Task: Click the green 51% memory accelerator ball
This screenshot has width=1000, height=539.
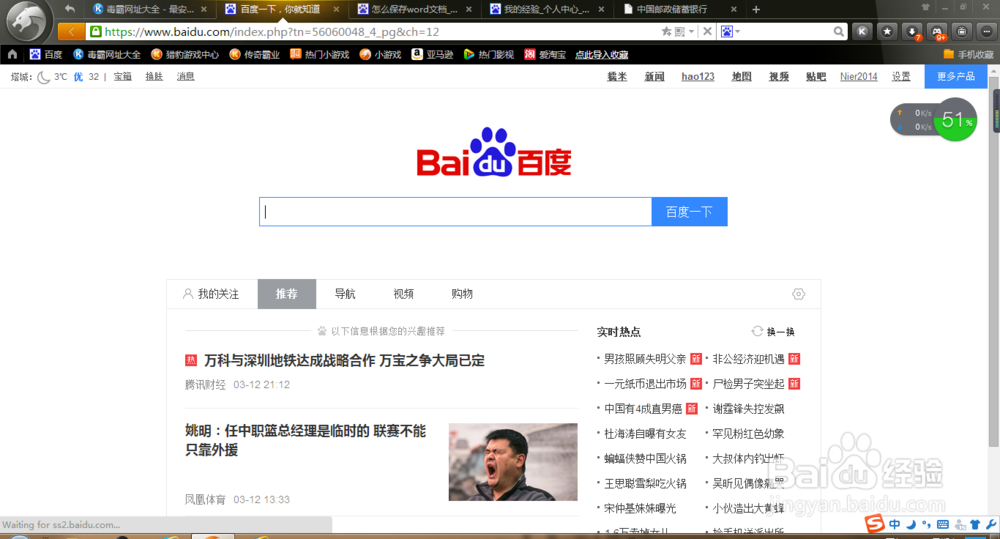Action: coord(955,119)
